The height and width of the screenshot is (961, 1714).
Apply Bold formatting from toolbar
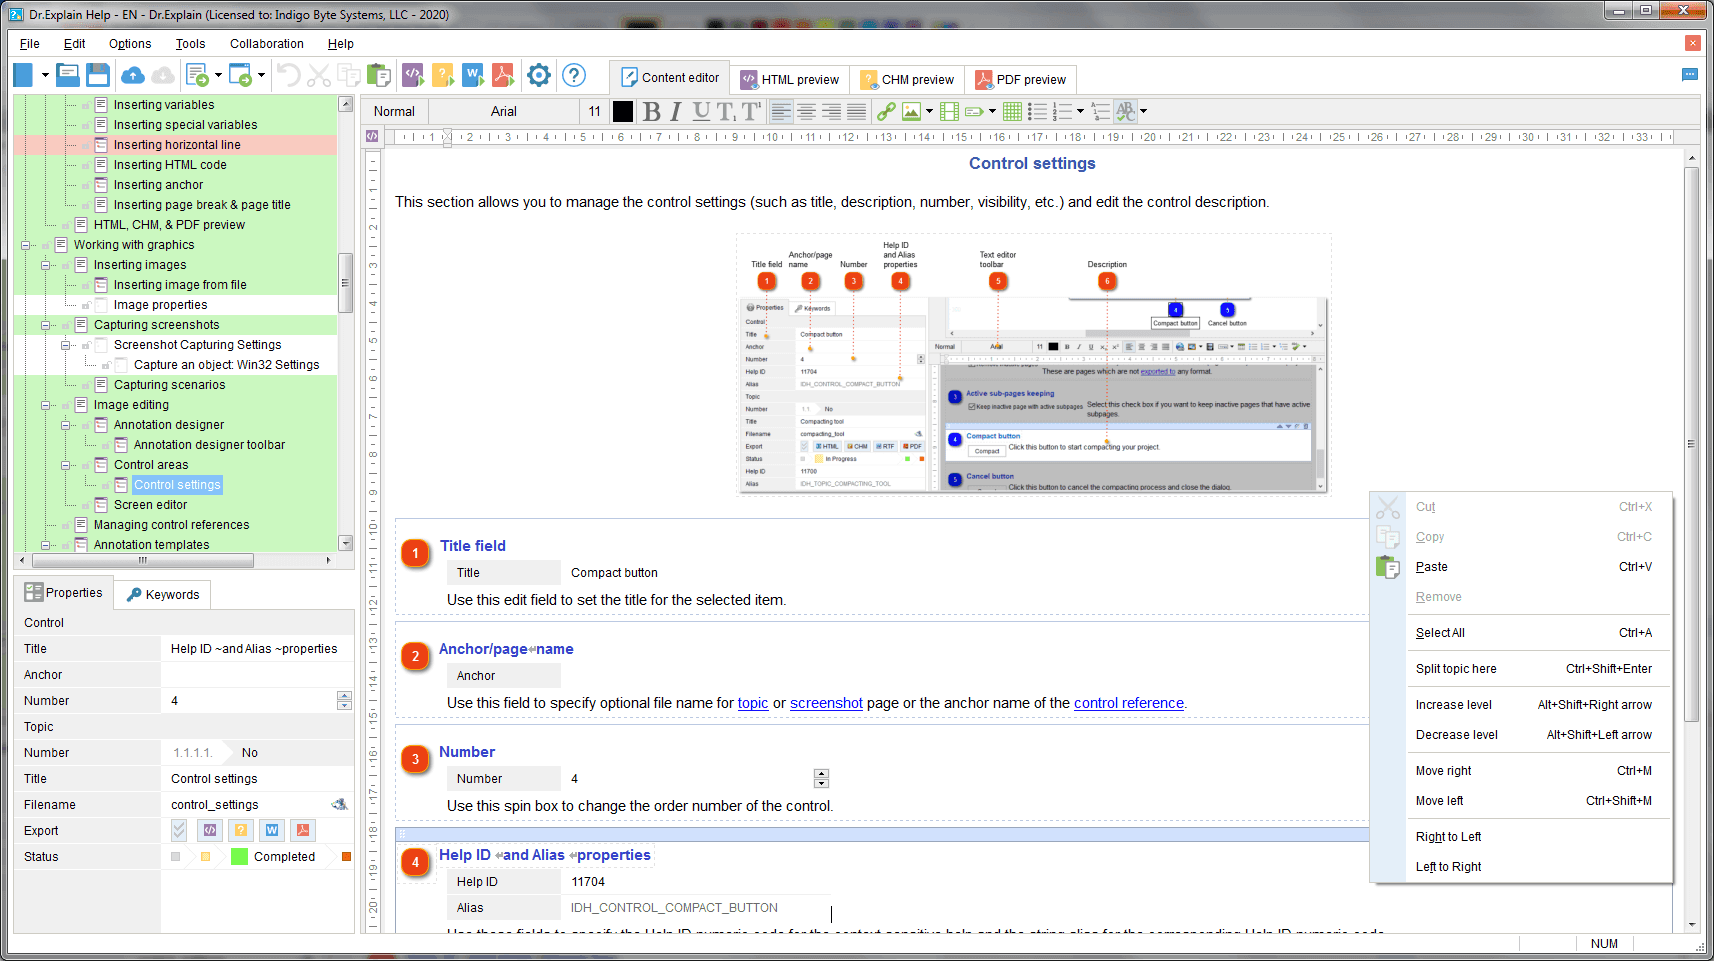pos(652,112)
